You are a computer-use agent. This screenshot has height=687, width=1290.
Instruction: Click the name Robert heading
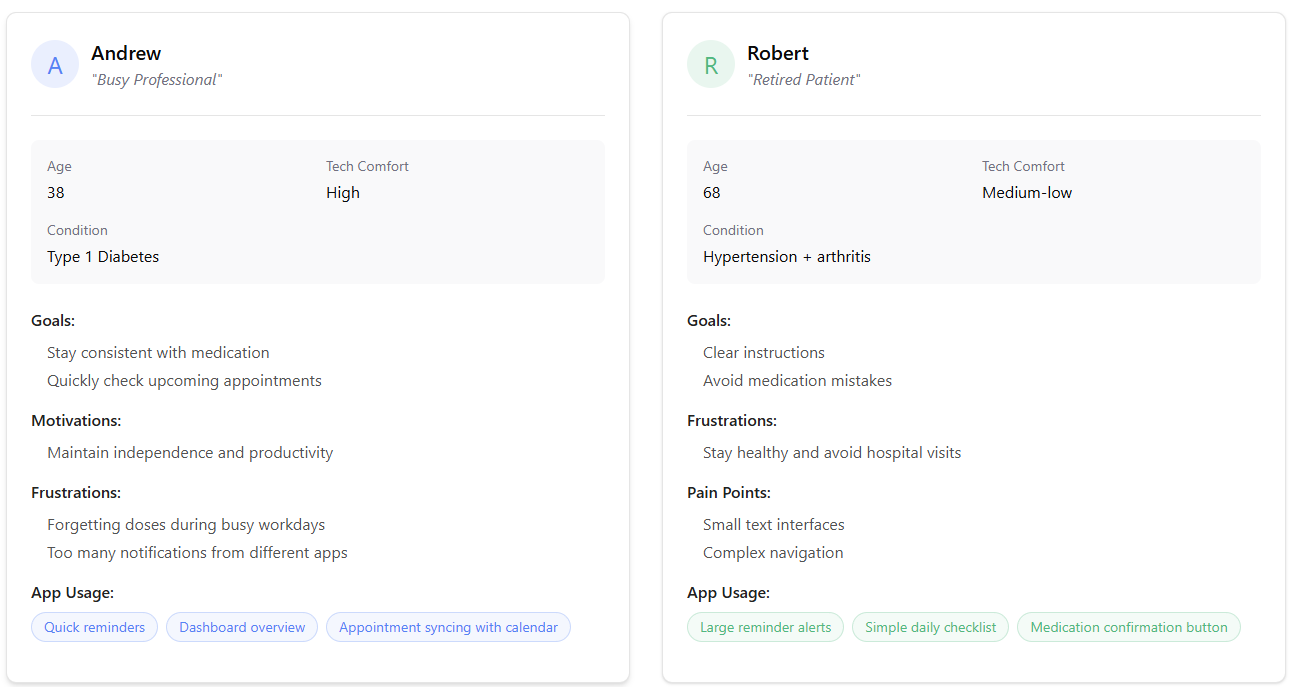[x=779, y=53]
